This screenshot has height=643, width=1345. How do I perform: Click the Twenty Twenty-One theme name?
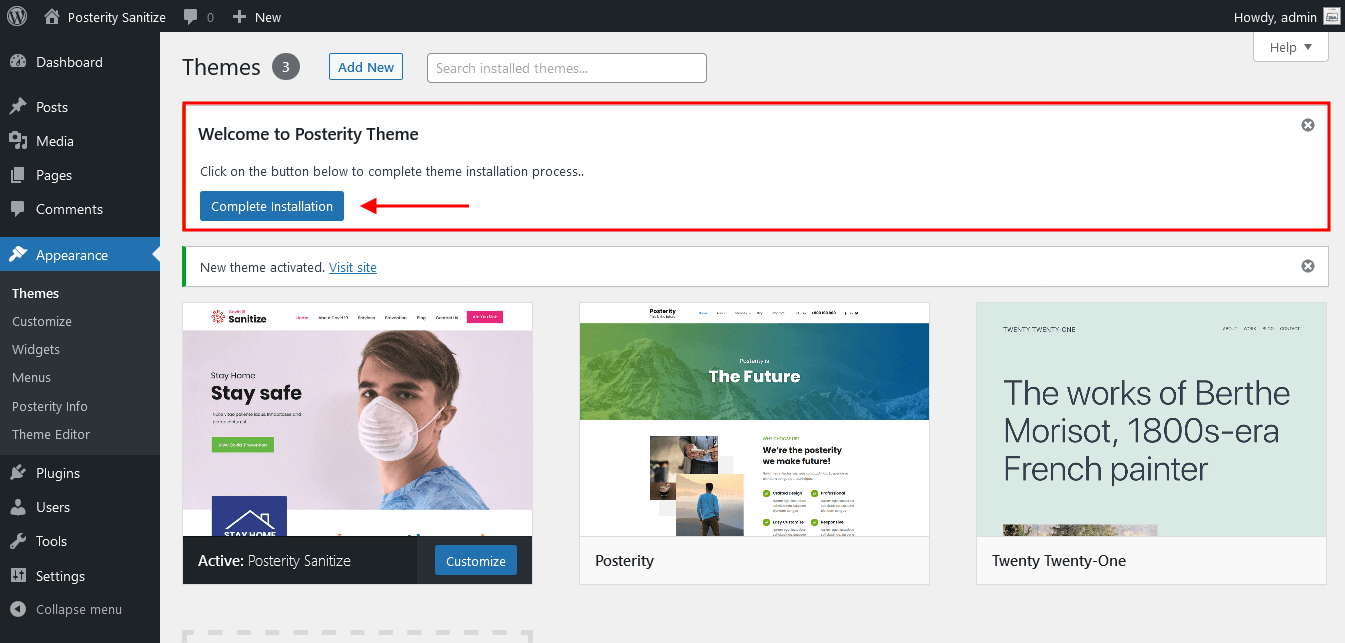1059,561
